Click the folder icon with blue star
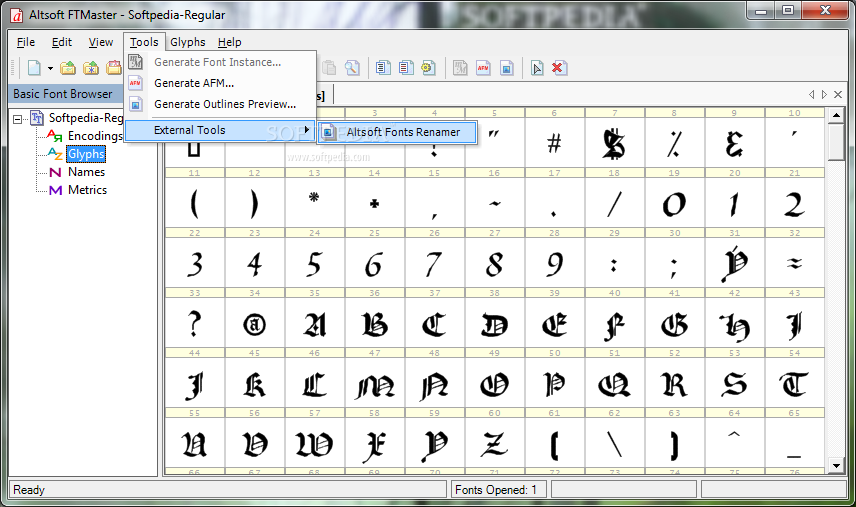Viewport: 856px width, 507px height. [x=91, y=68]
